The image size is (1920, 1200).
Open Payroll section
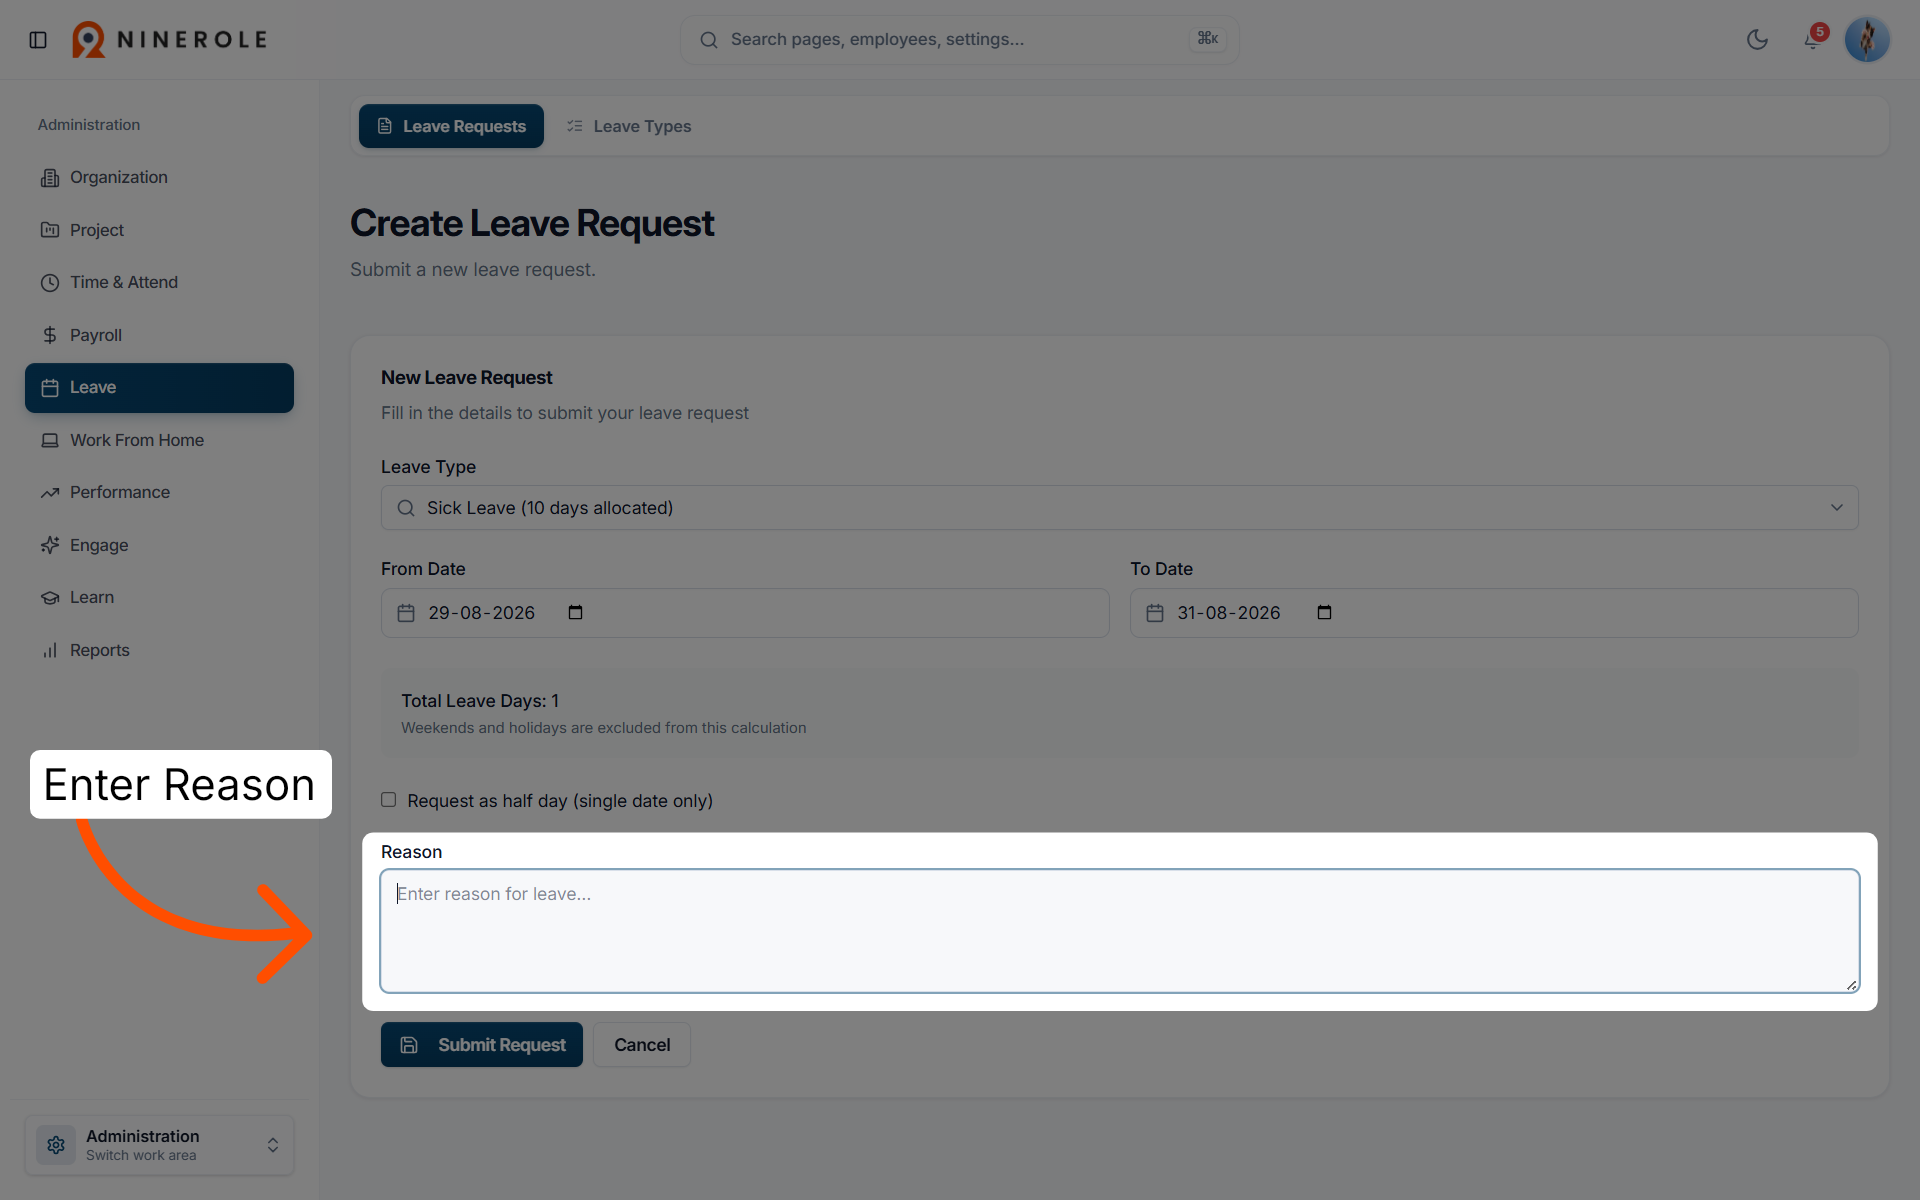point(159,335)
